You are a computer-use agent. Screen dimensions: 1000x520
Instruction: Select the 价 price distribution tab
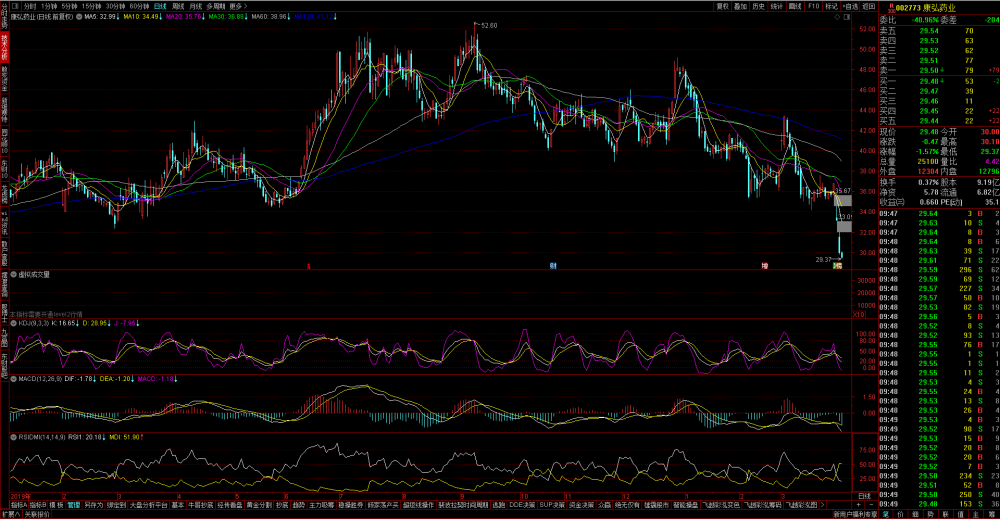(901, 514)
